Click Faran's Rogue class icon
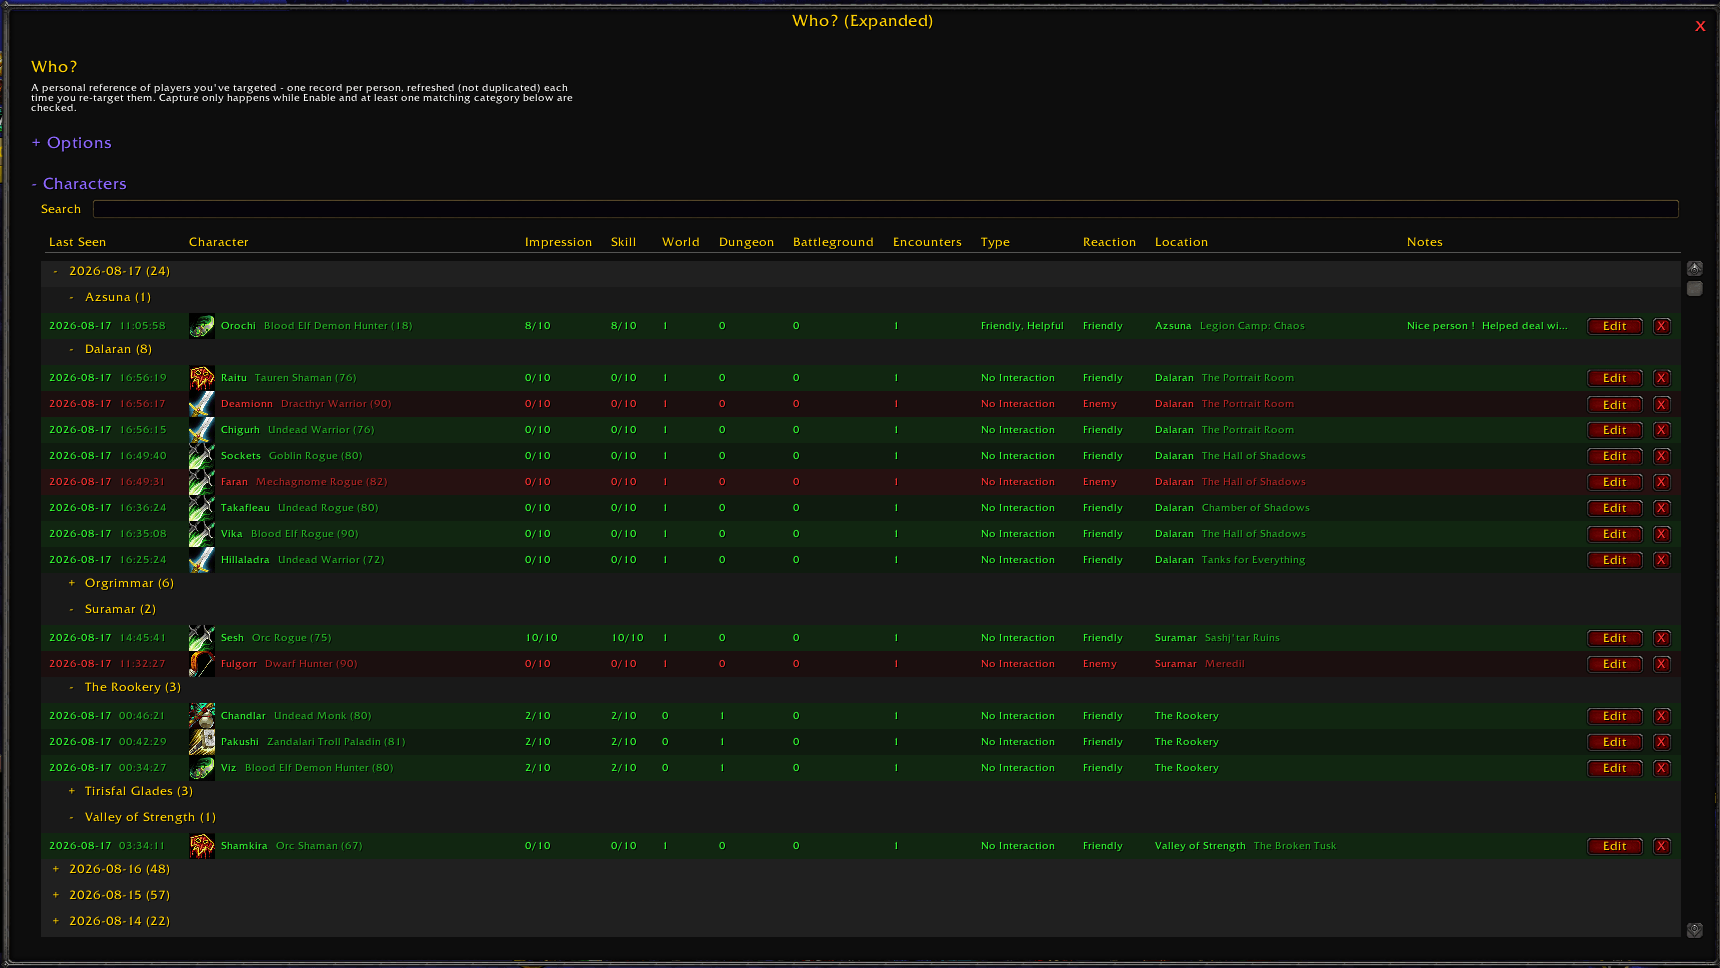The image size is (1720, 968). click(x=202, y=482)
